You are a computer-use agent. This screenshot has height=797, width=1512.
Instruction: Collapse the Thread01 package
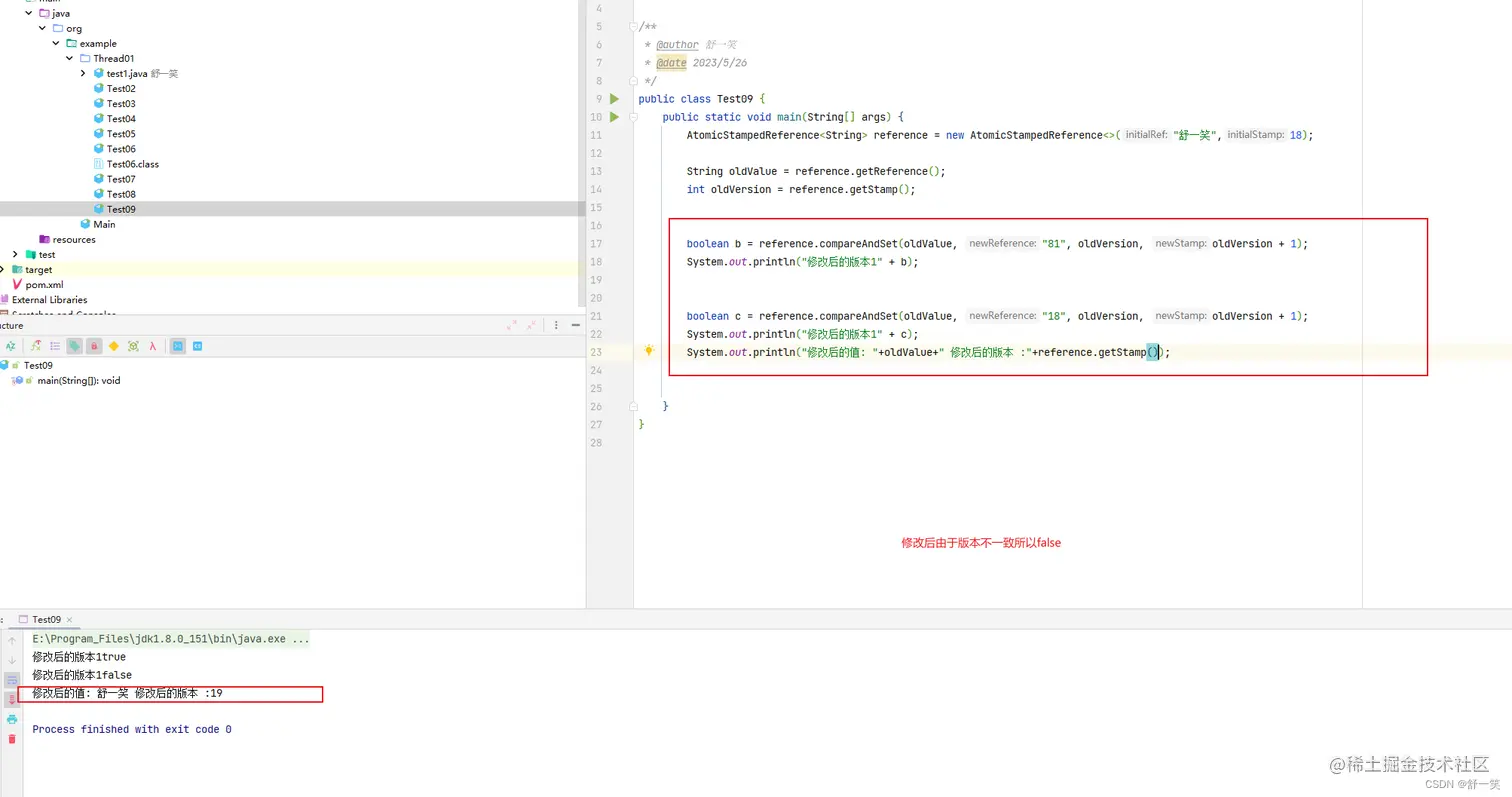[x=70, y=58]
